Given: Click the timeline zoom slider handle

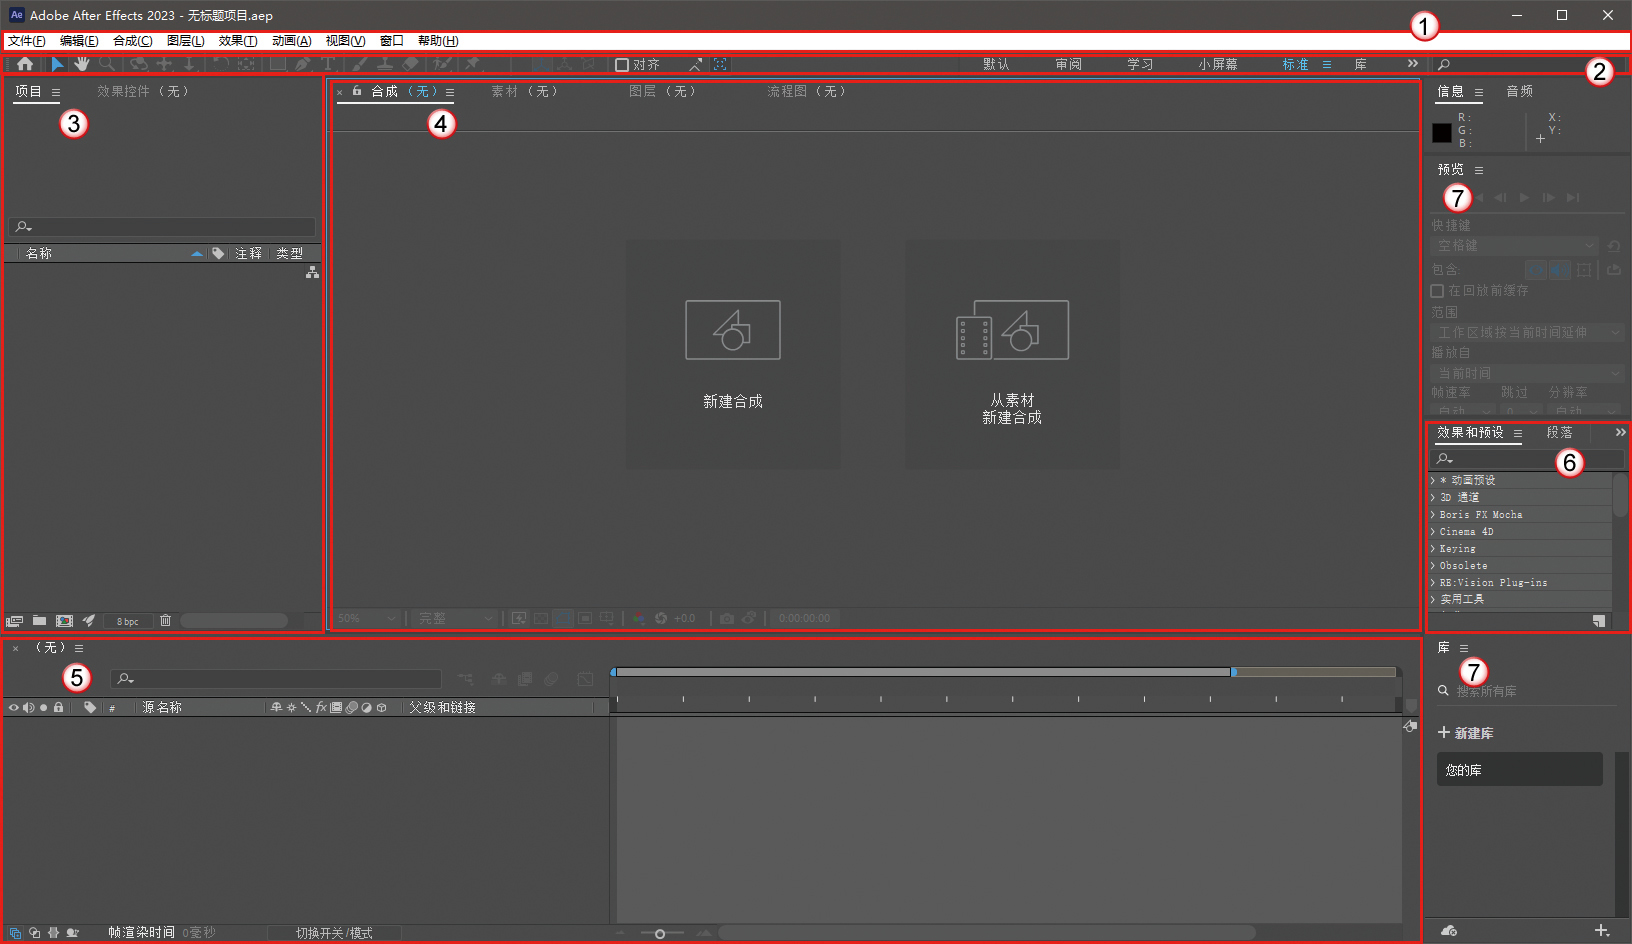Looking at the screenshot, I should [x=660, y=933].
